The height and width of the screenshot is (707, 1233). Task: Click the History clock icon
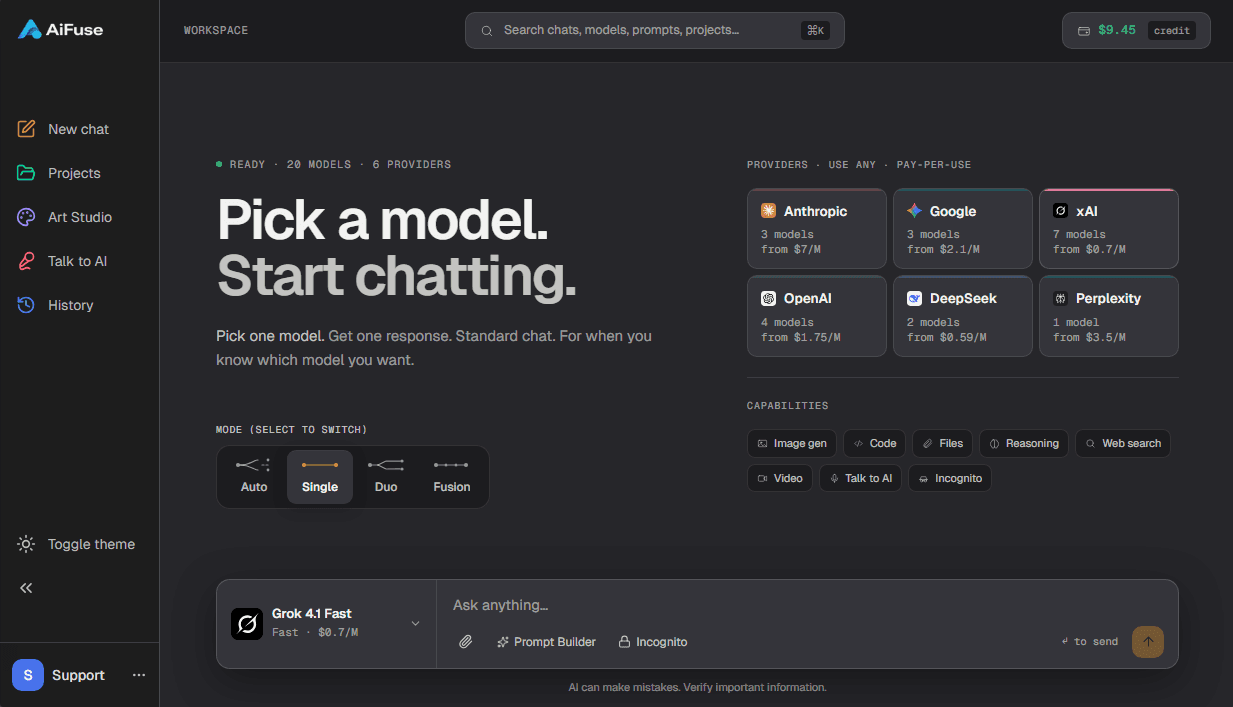[27, 305]
